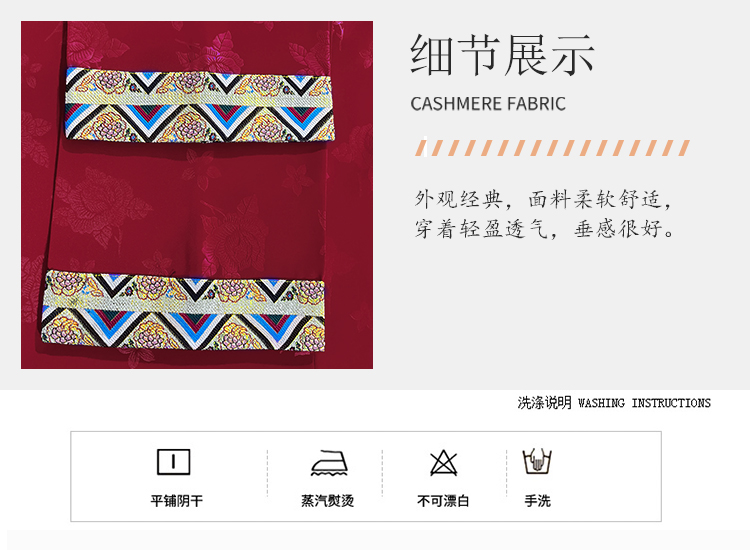The height and width of the screenshot is (550, 750).
Task: Click the dashed divider after flat dry
Action: (267, 473)
